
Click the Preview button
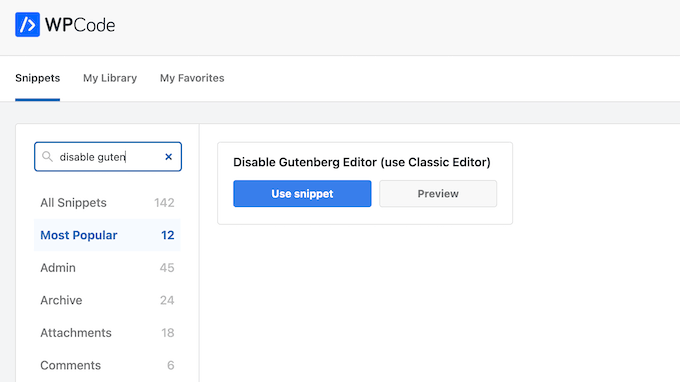(x=438, y=193)
